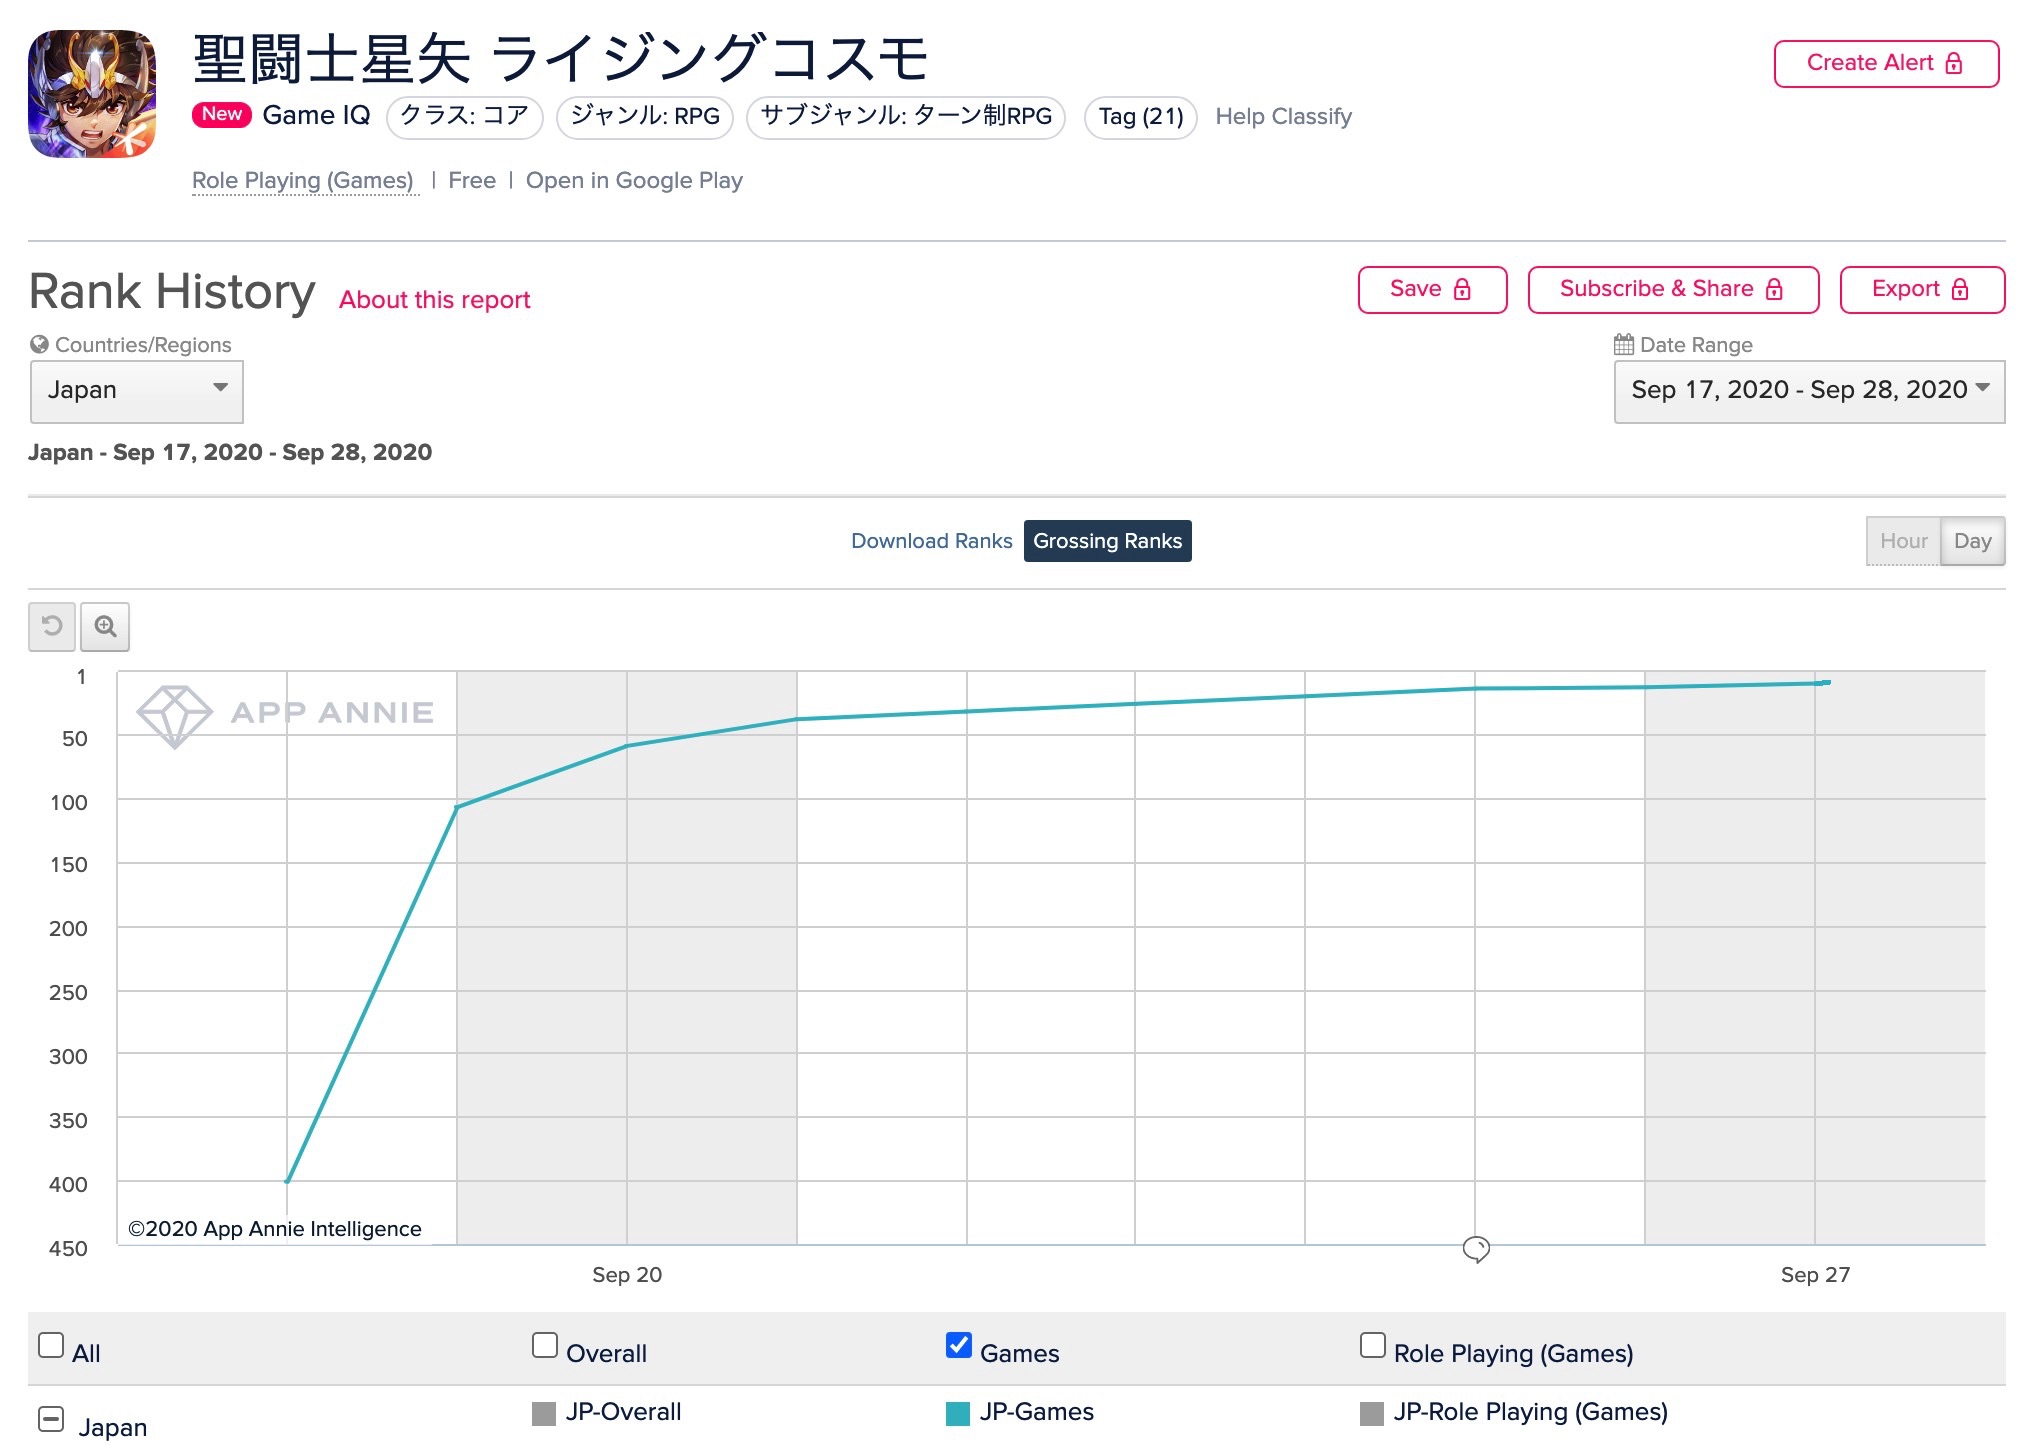
Task: Open the Role Playing (Games) category link
Action: 303,181
